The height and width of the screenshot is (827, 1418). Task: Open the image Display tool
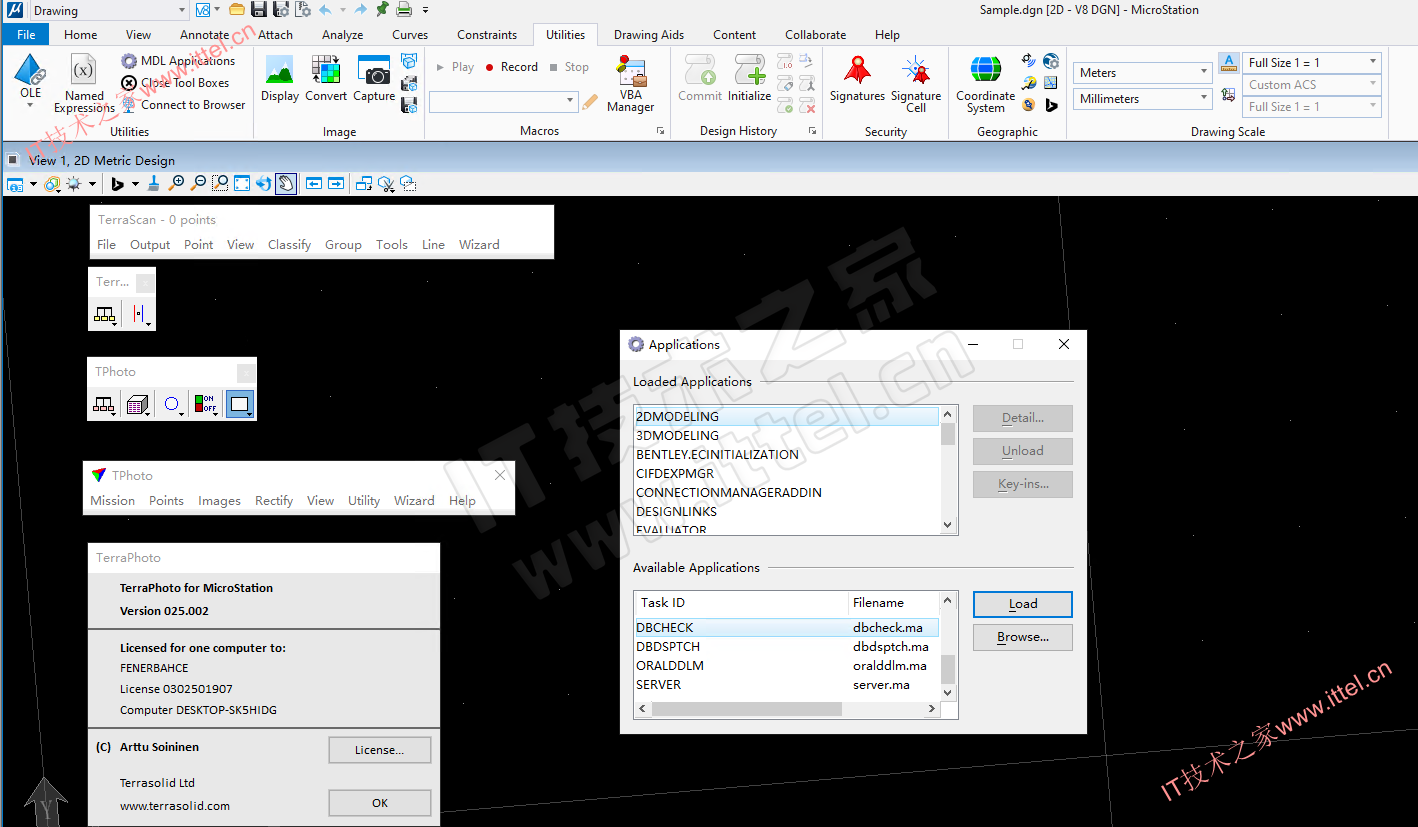[x=280, y=79]
